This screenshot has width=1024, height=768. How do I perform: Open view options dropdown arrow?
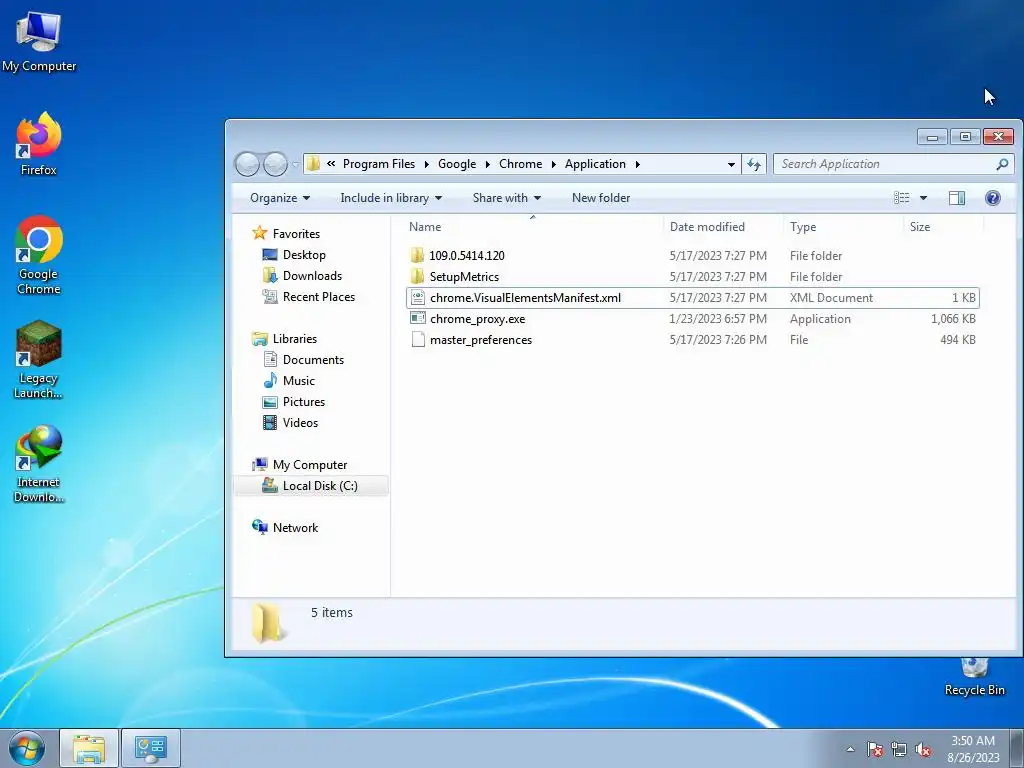[923, 198]
